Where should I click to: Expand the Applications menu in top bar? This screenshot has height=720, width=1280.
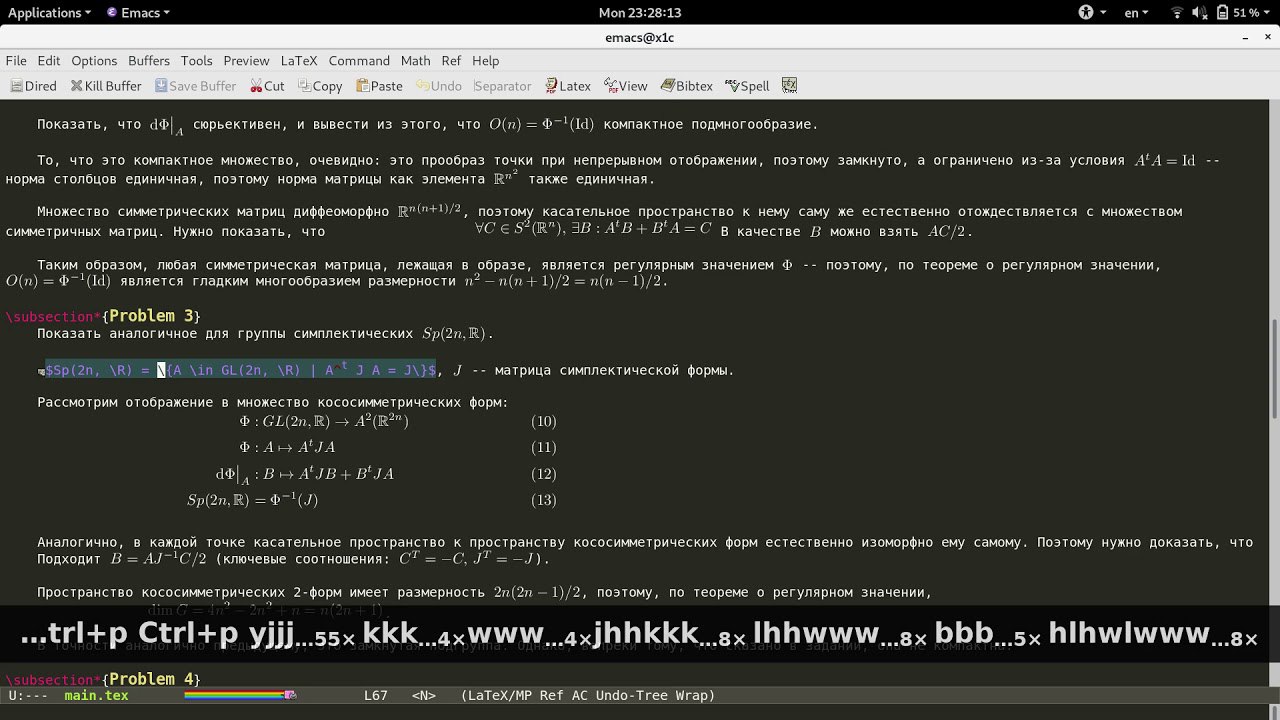[49, 12]
